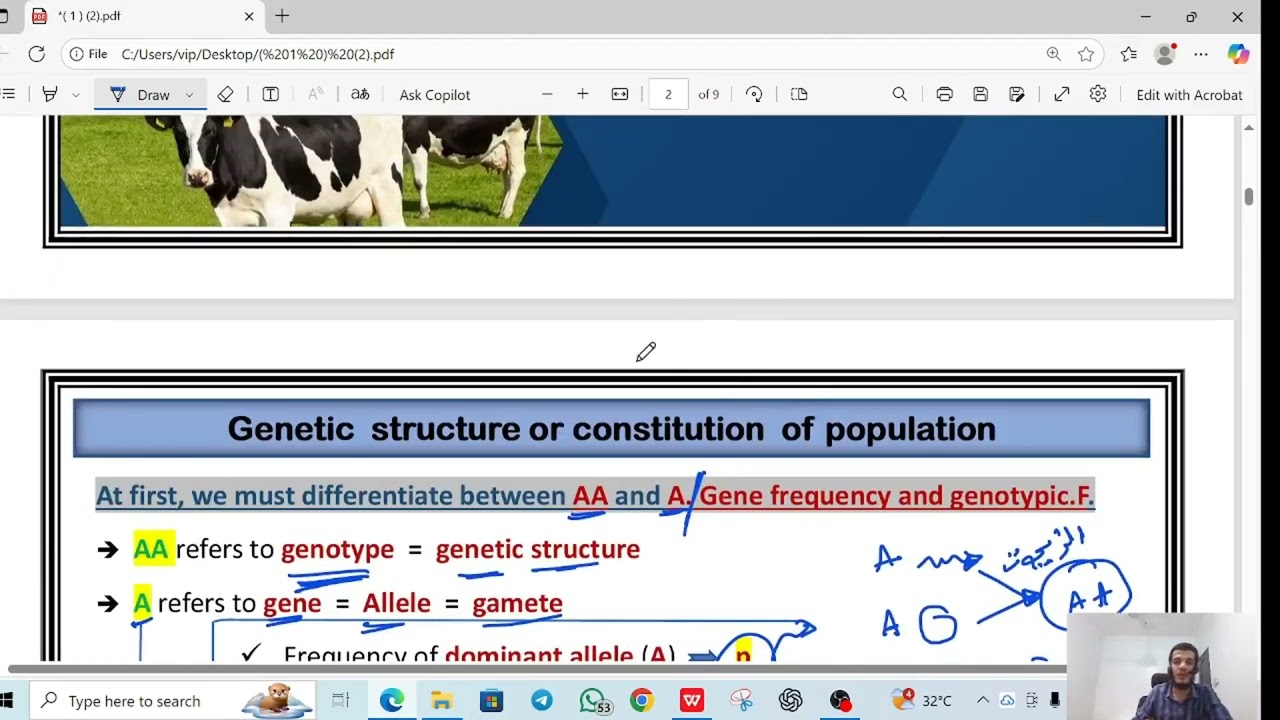Click the highlighted 'AA' text
Viewport: 1280px width, 720px height.
[154, 549]
